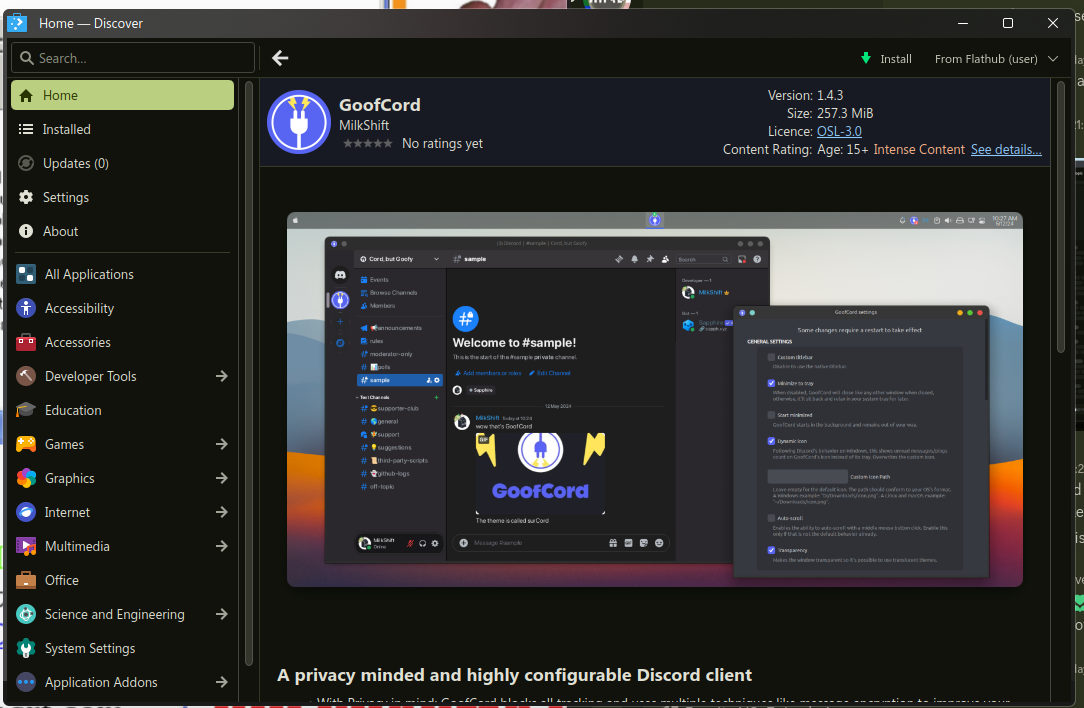This screenshot has width=1084, height=708.
Task: Click the green Install download arrow icon
Action: [866, 59]
